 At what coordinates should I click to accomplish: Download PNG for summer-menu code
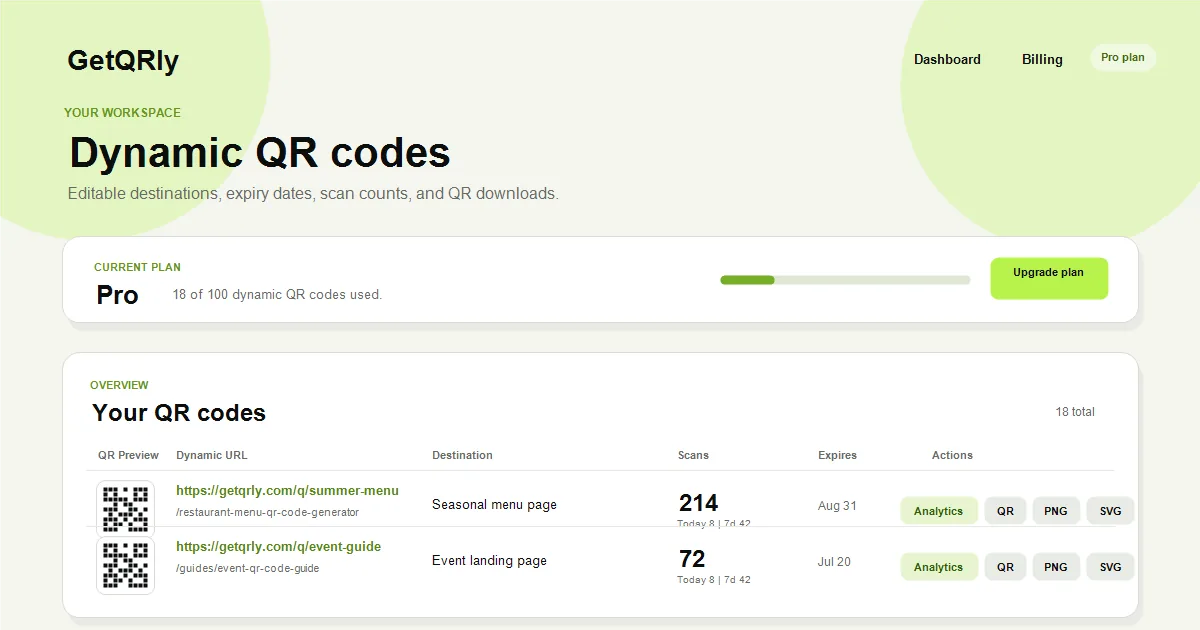click(x=1056, y=511)
